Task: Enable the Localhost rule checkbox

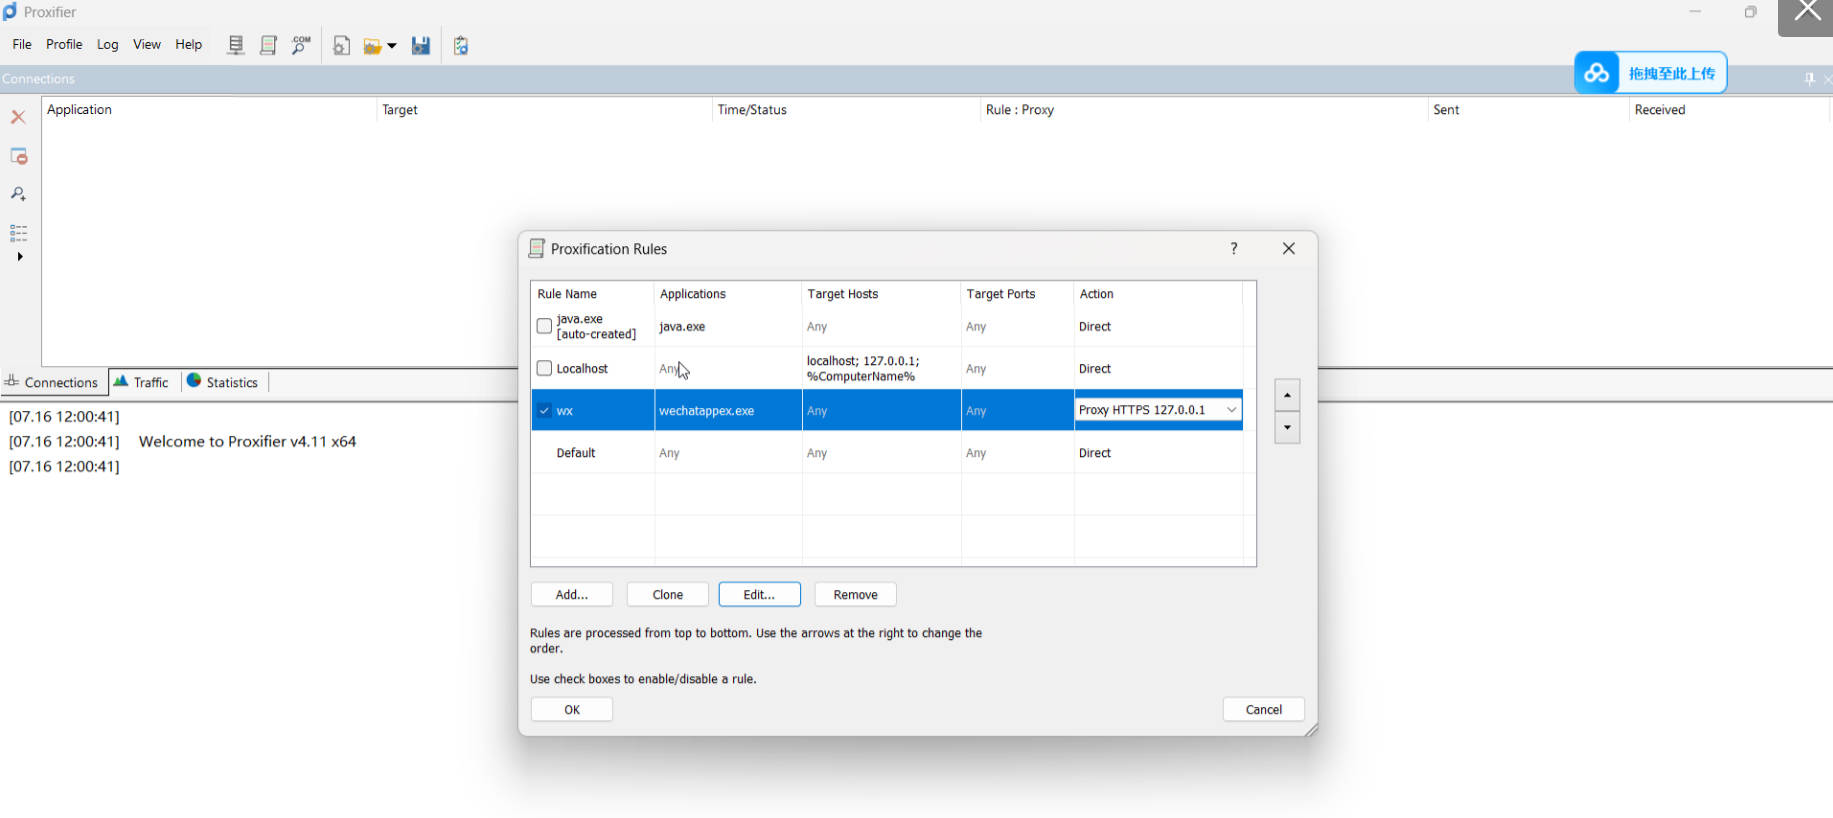Action: pos(544,368)
